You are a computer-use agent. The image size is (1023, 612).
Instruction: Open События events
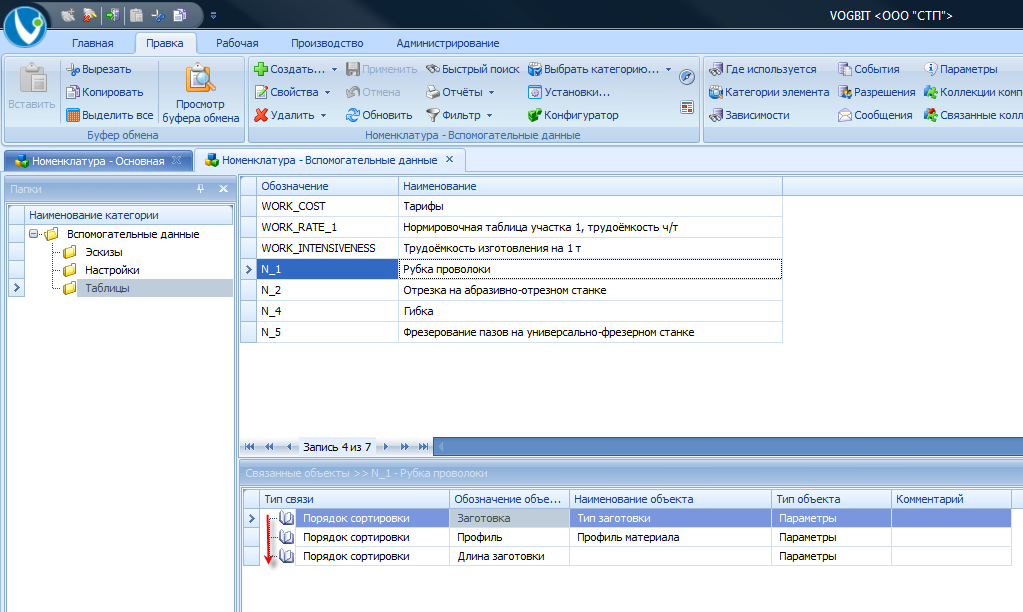point(868,69)
